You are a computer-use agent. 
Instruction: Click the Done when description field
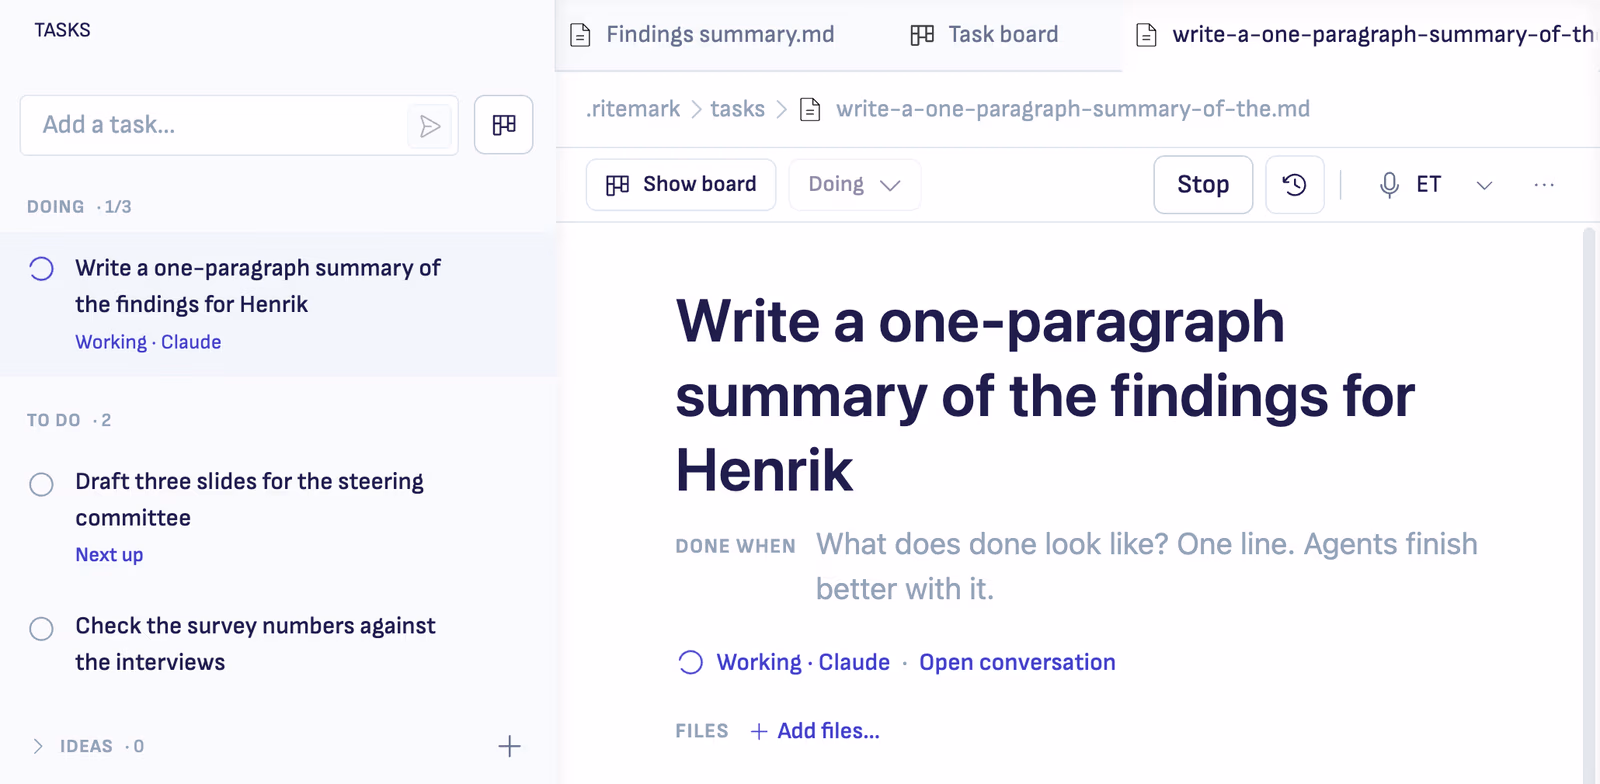[x=1147, y=566]
